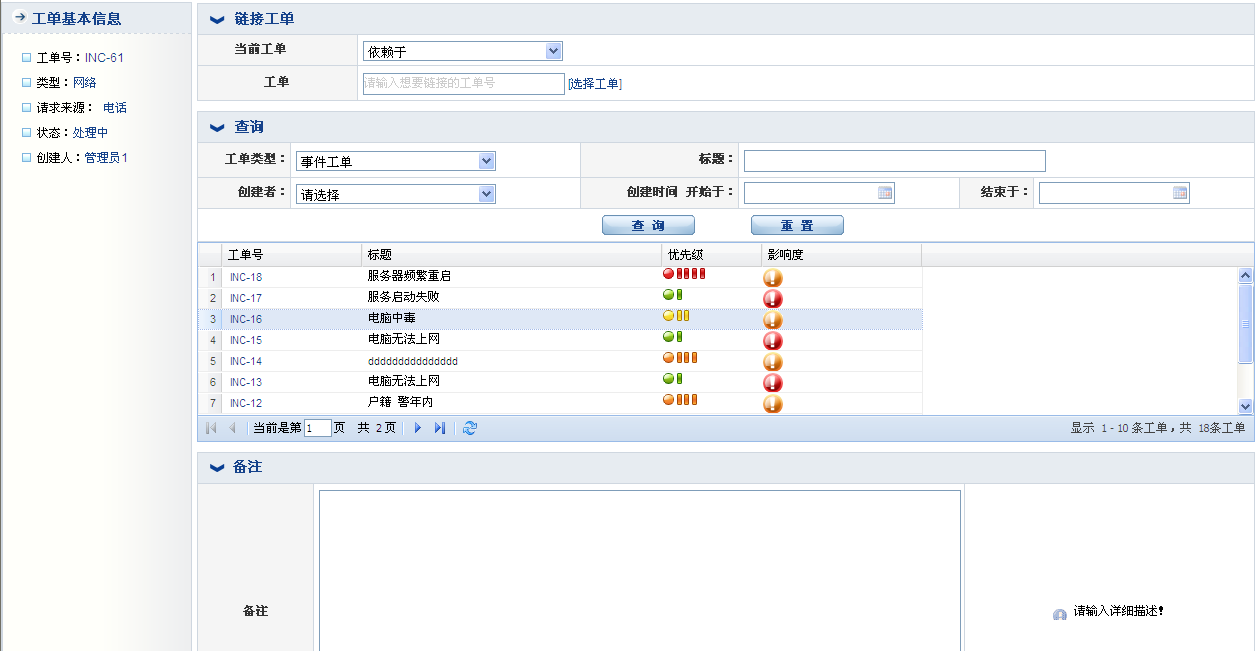Click the scroll down arrow in ticket grid
Image resolution: width=1260 pixels, height=651 pixels.
pyautogui.click(x=1246, y=406)
